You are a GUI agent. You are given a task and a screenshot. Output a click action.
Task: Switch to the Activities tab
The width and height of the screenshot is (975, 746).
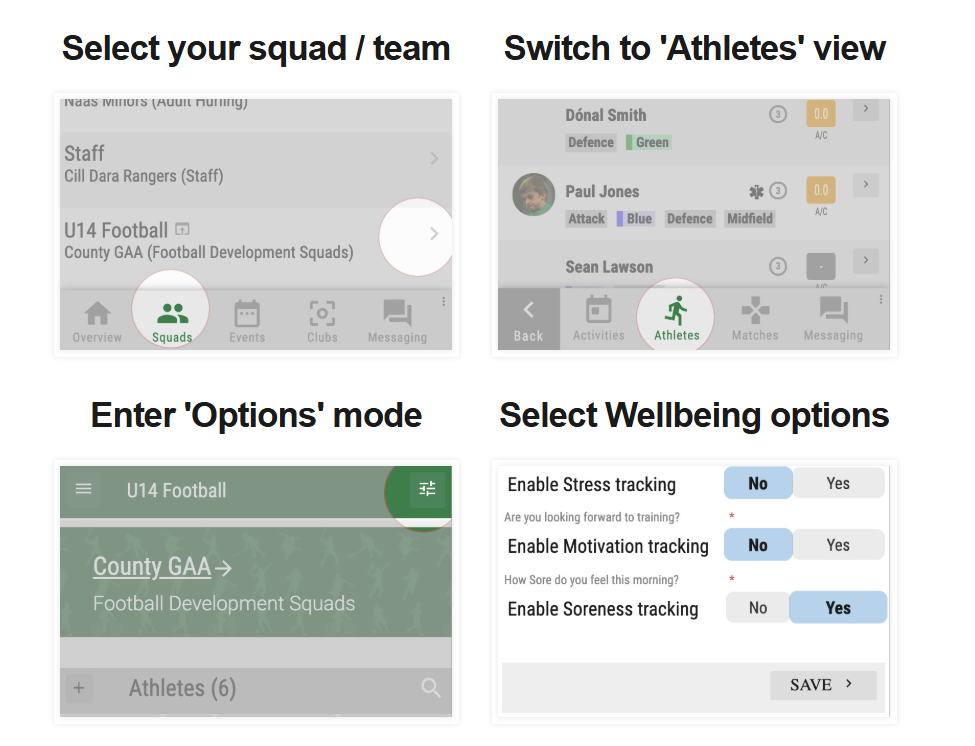point(598,319)
